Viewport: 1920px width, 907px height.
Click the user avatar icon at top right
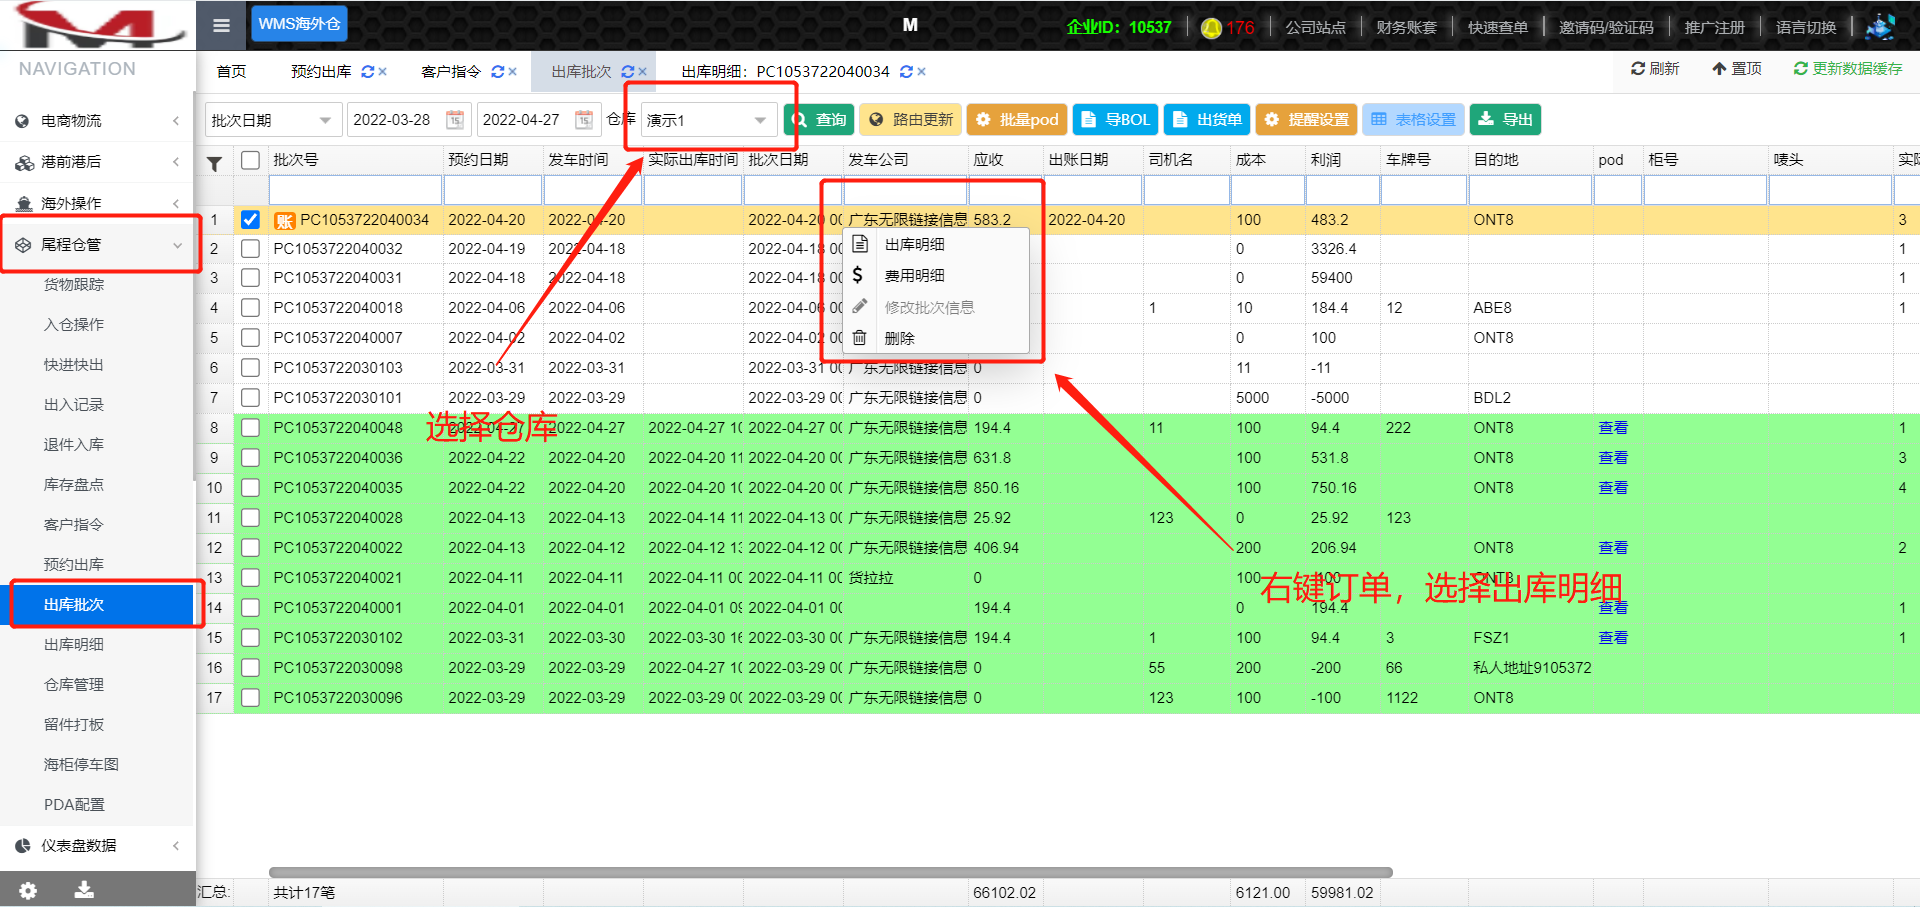click(1880, 27)
